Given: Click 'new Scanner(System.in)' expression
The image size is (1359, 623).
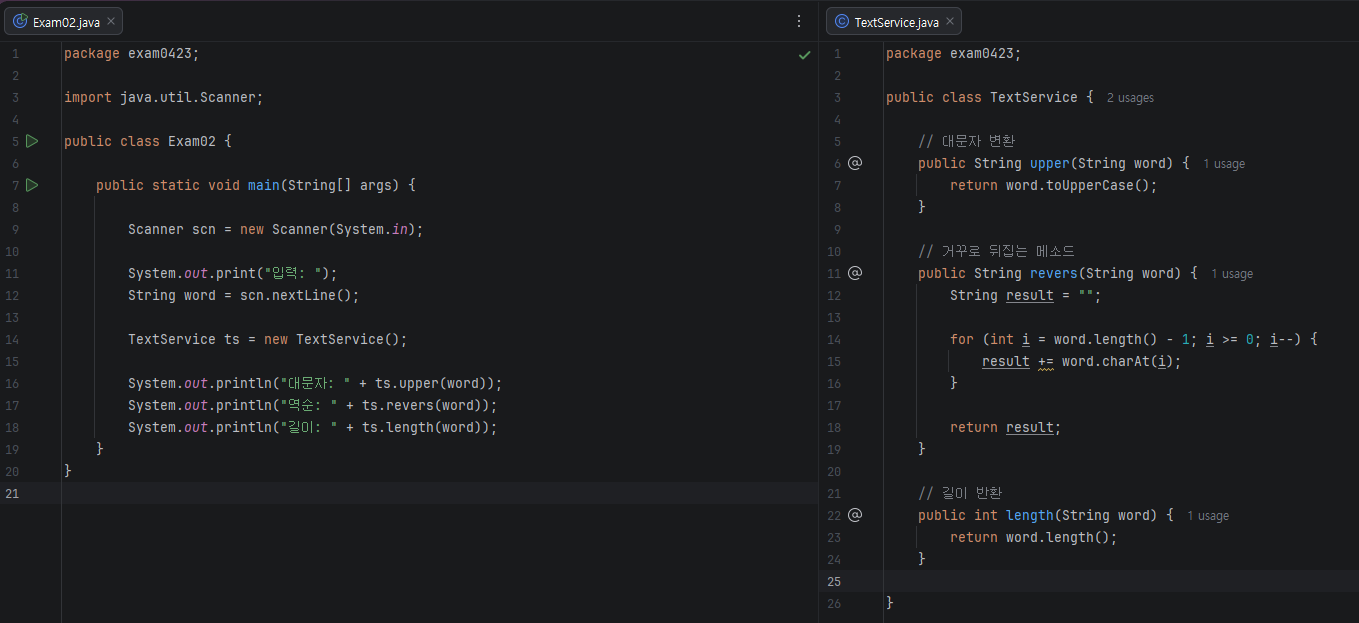Looking at the screenshot, I should pos(328,229).
